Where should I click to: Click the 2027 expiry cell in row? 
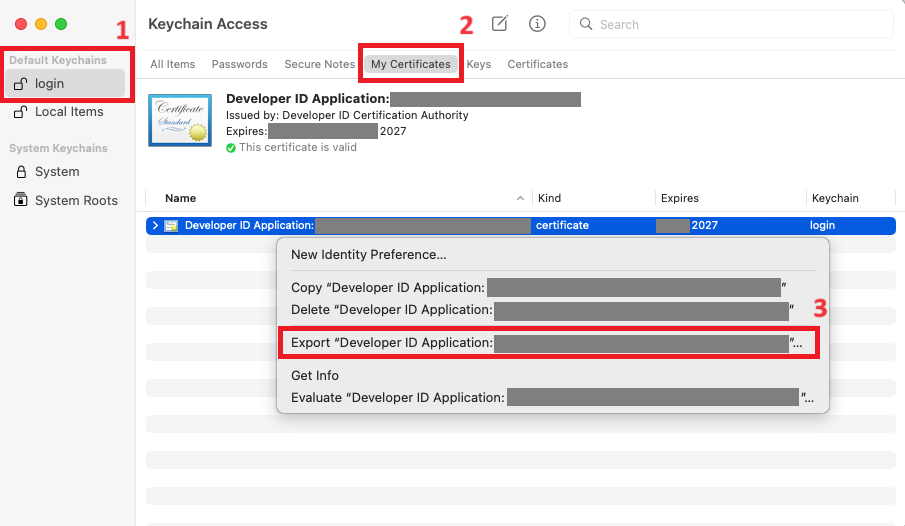tap(705, 226)
